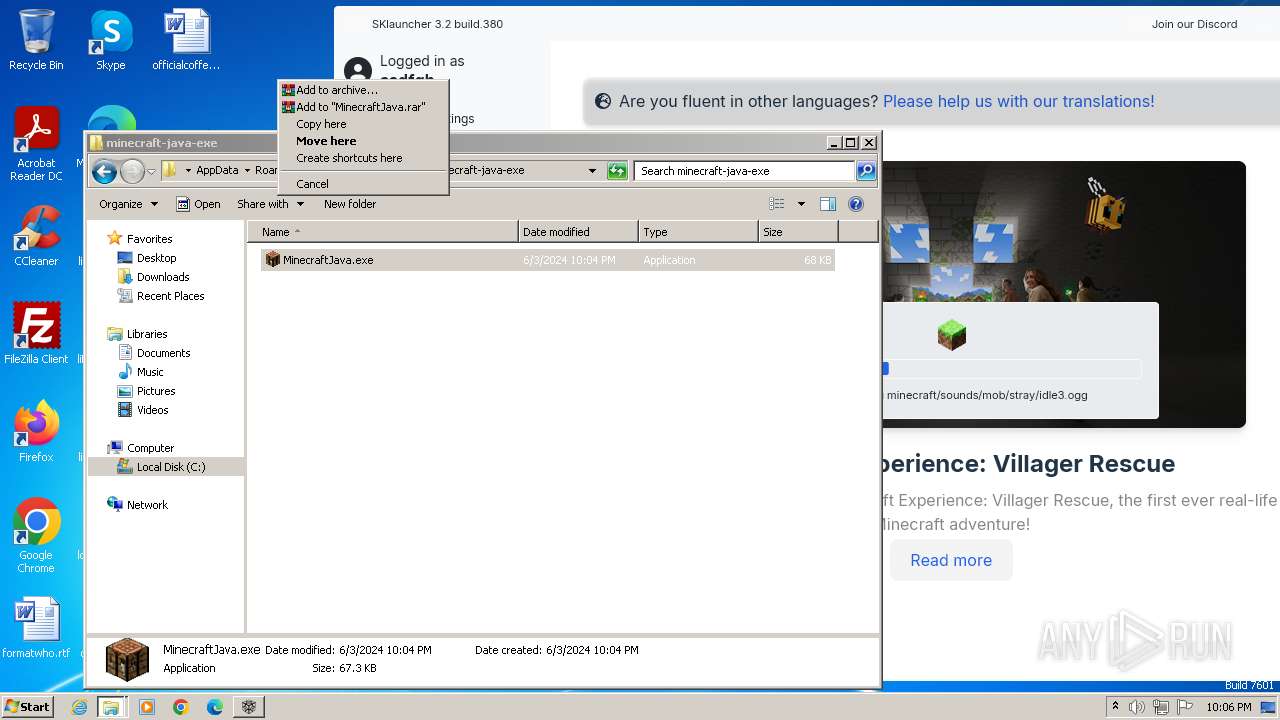Sort files by Type column header

point(698,232)
